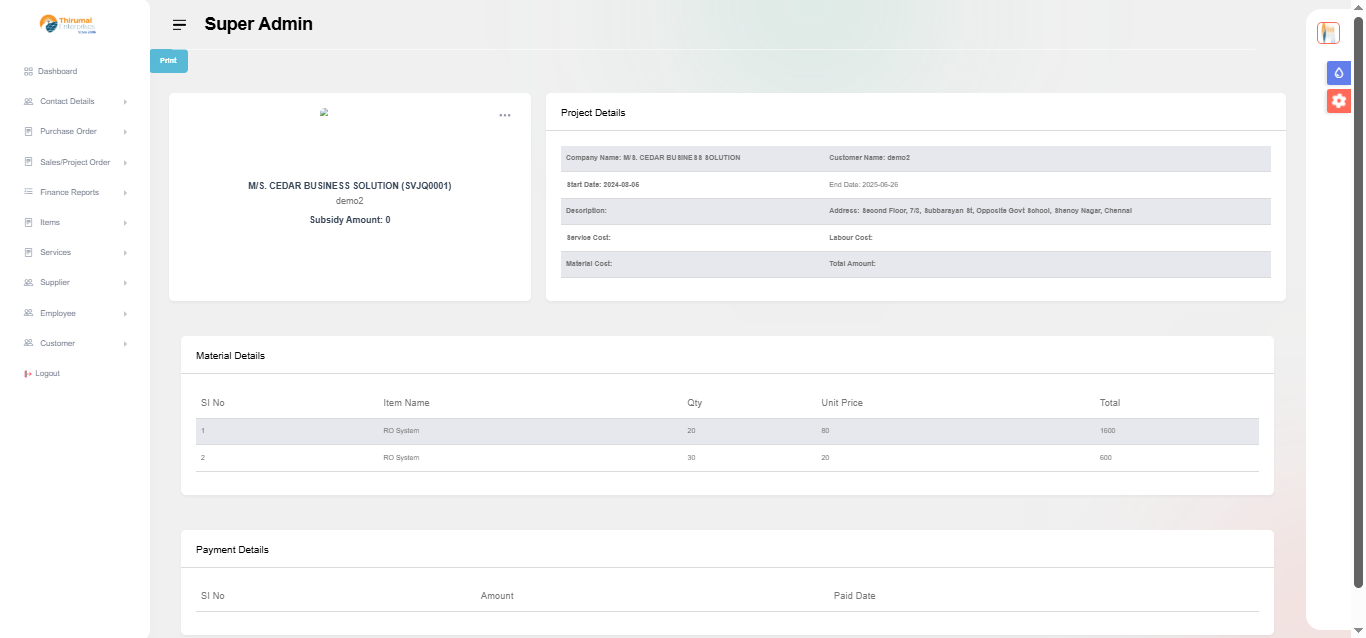
Task: Open the Sales/Project Order menu
Action: 75,162
